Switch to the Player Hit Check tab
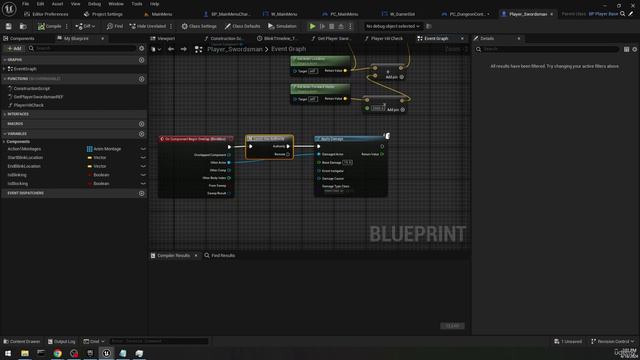Image resolution: width=640 pixels, height=360 pixels. pos(383,38)
